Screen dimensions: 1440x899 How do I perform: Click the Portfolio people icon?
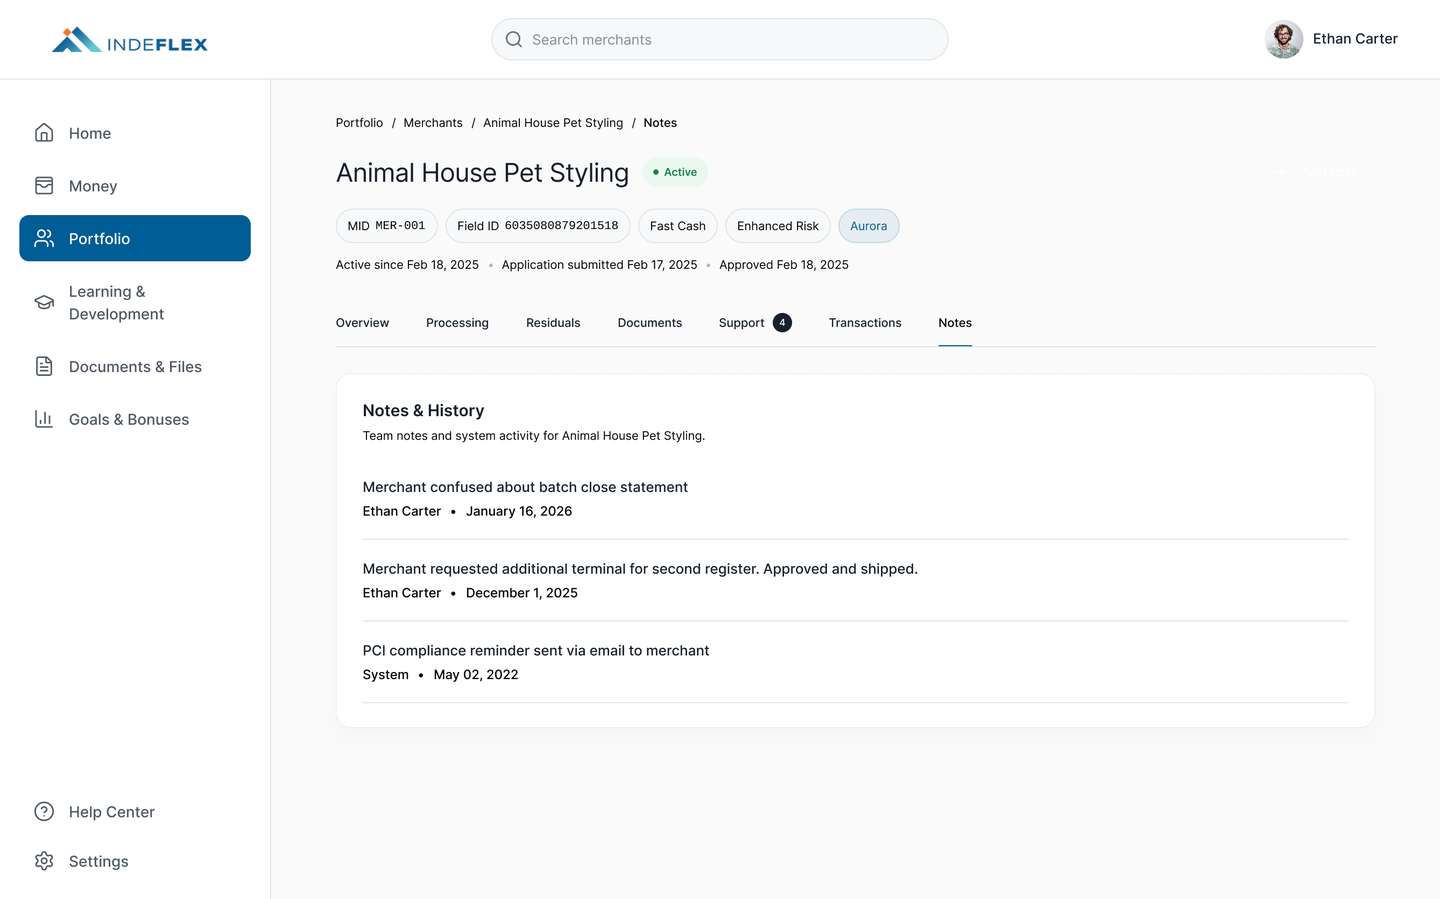coord(44,238)
